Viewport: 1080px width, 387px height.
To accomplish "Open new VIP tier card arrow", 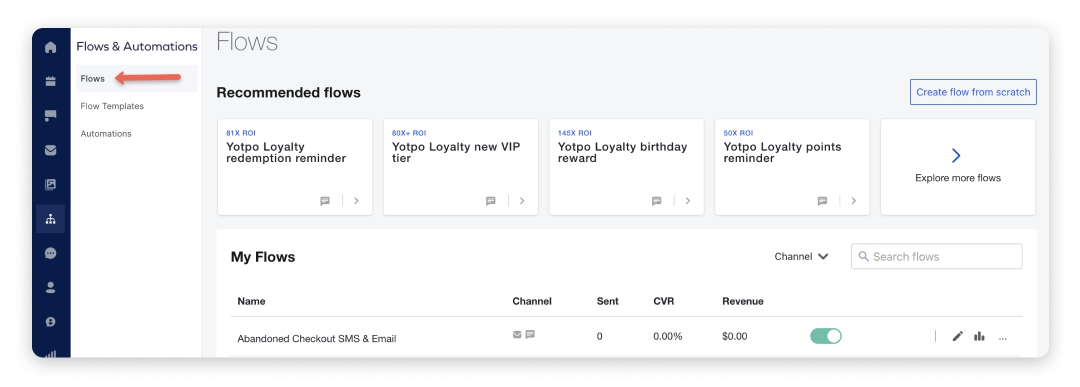I will (522, 201).
